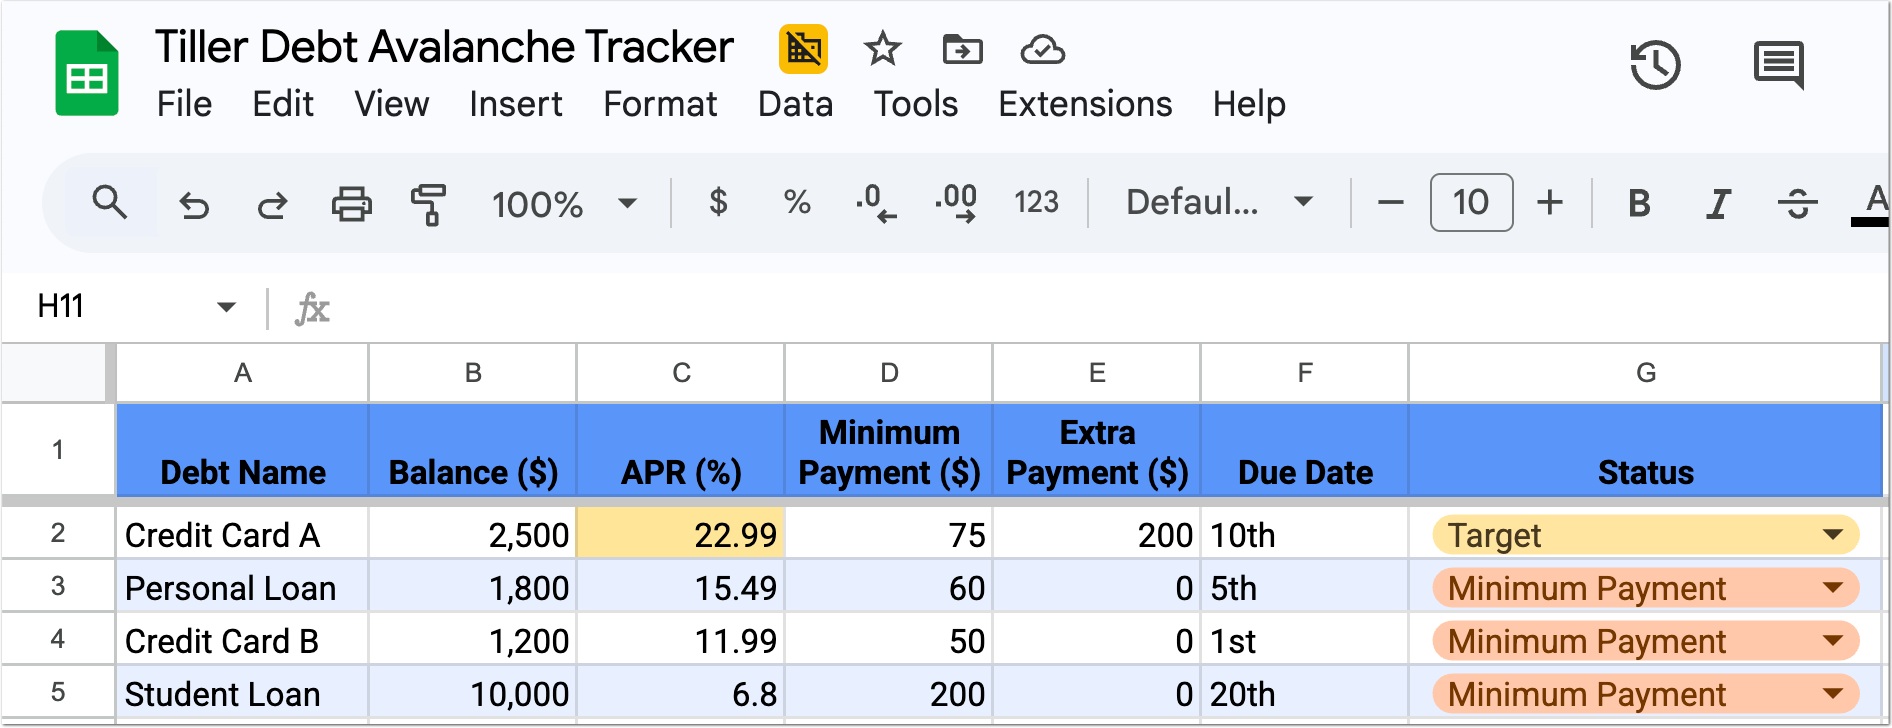Select column G header
Screen dimensions: 1892x728
tap(1645, 373)
